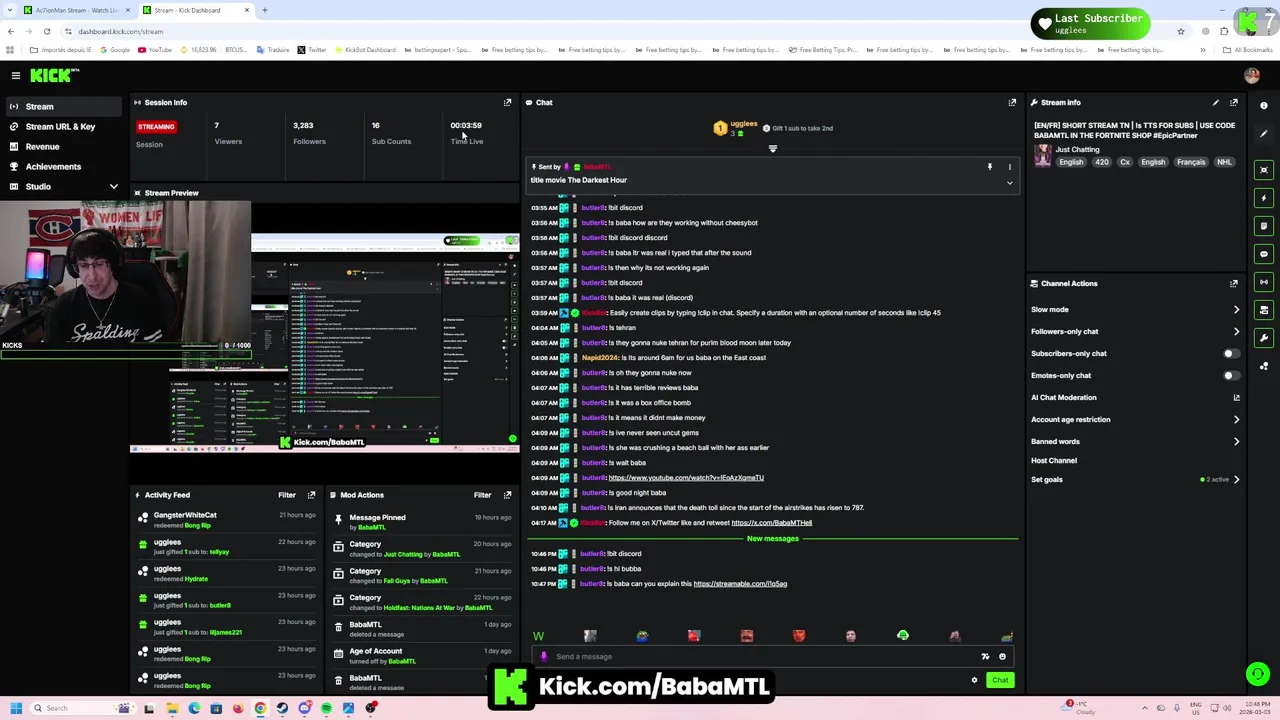1280x720 pixels.
Task: Select the W emote in chat
Action: tap(538, 636)
